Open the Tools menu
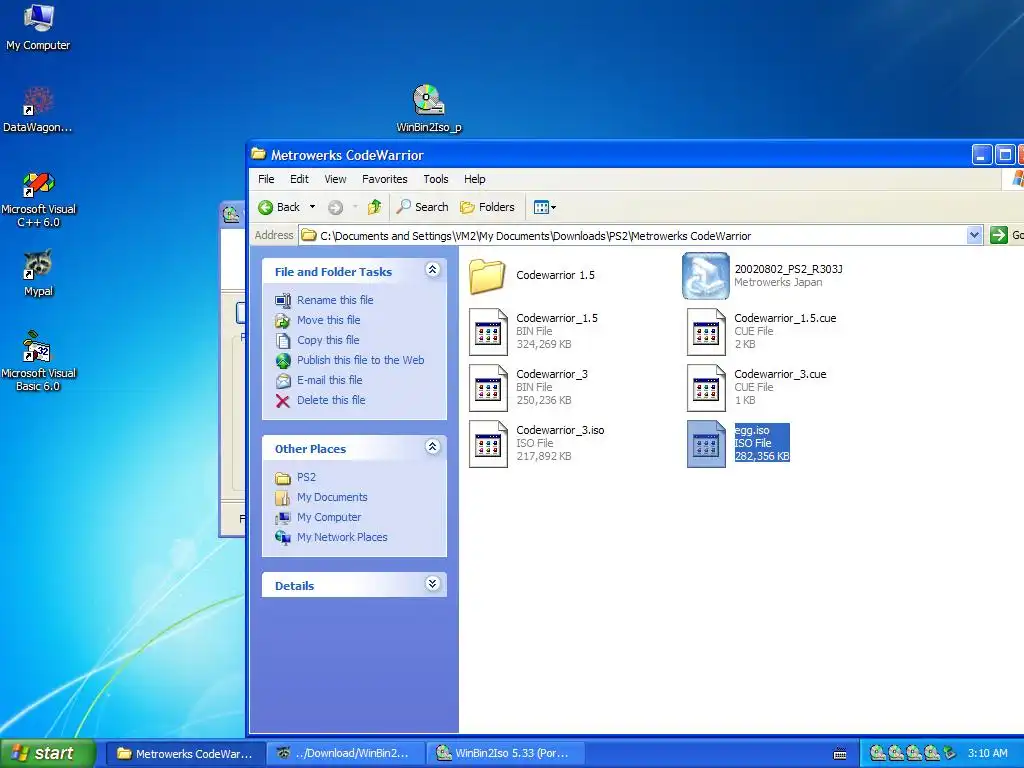Screen dimensions: 1024x768 [x=436, y=179]
